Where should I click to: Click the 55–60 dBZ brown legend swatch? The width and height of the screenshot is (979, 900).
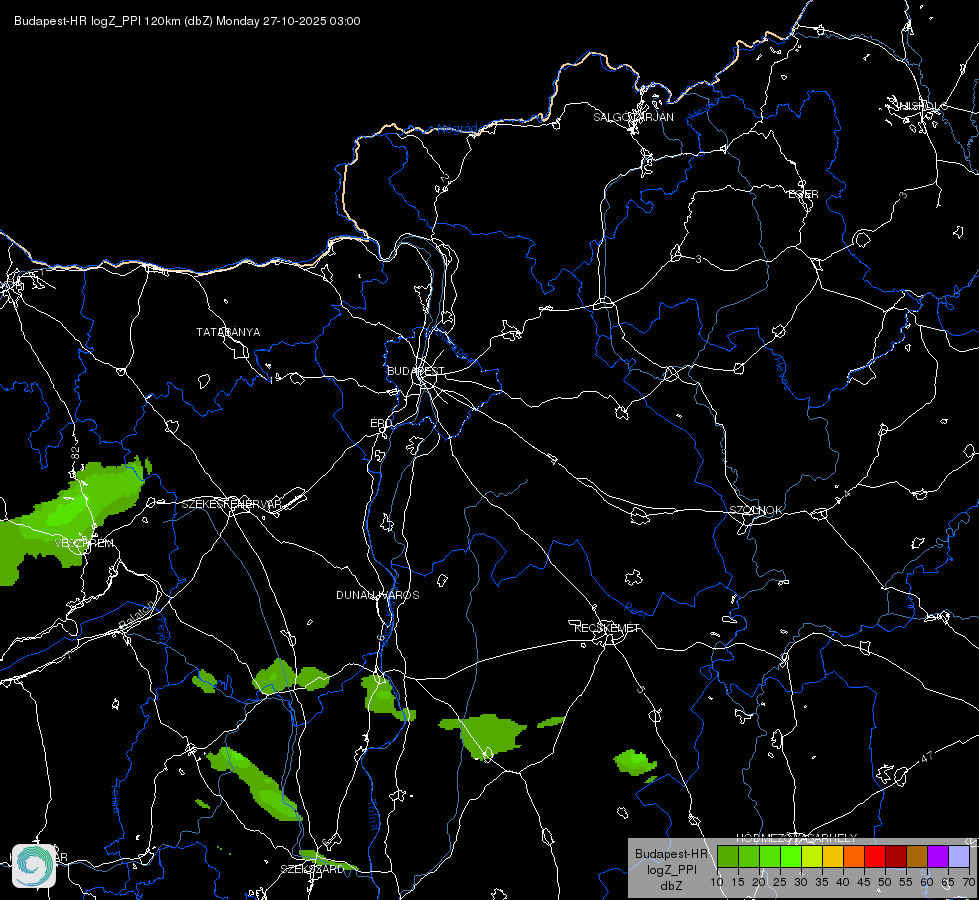tap(917, 856)
